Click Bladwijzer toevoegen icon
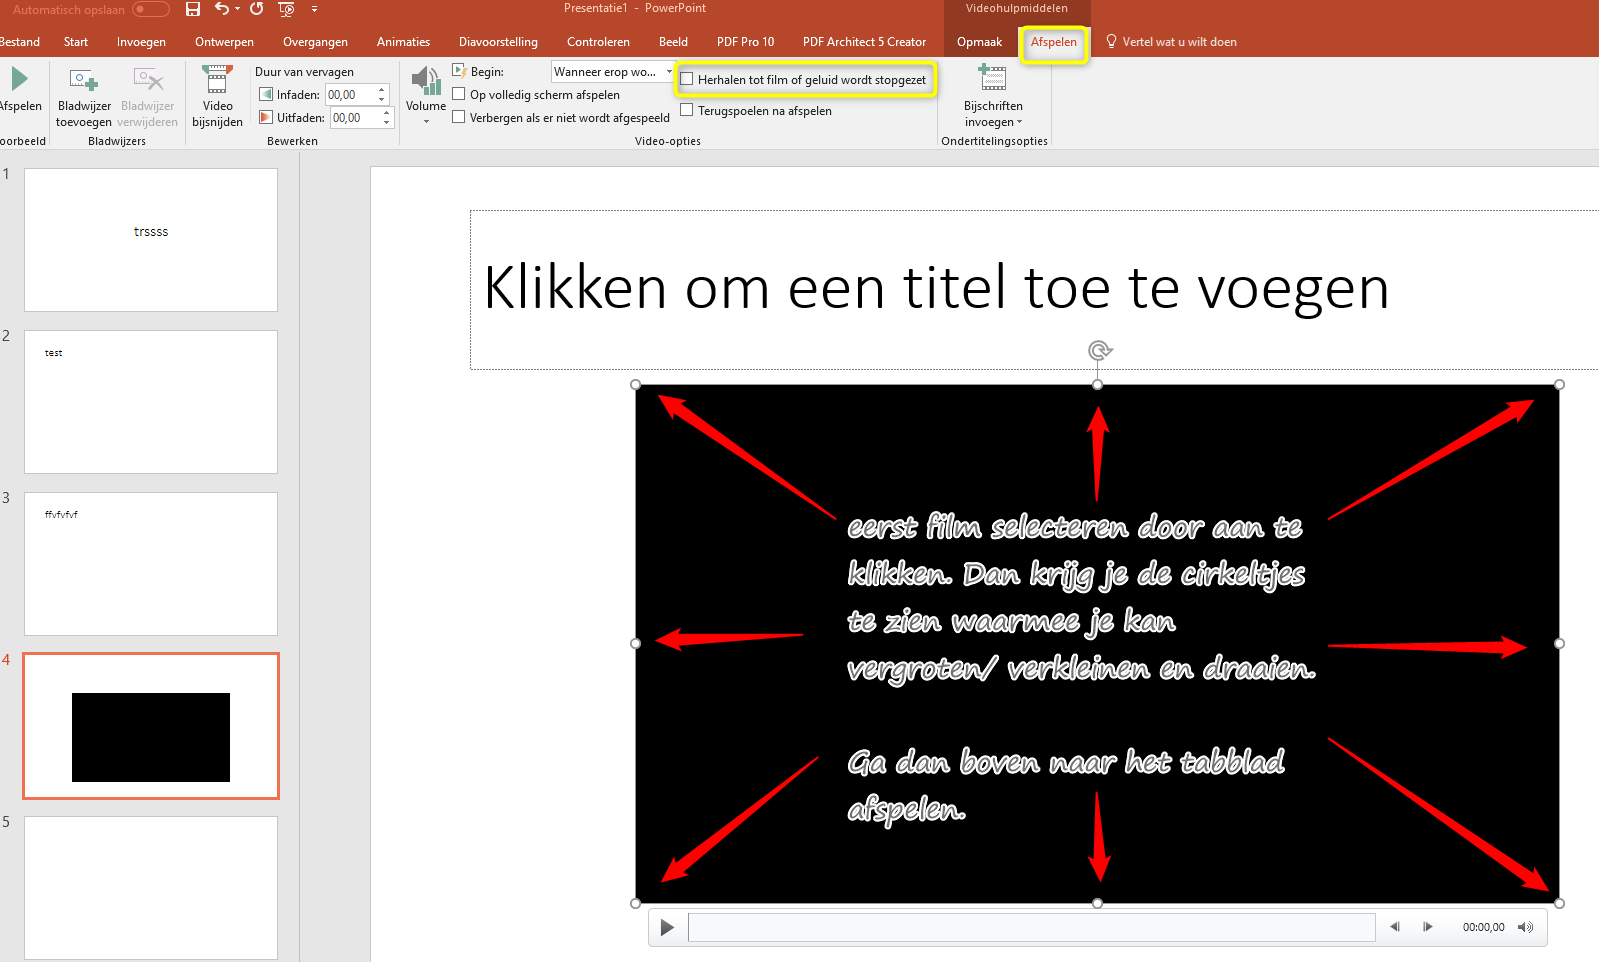This screenshot has height=962, width=1599. (x=84, y=80)
